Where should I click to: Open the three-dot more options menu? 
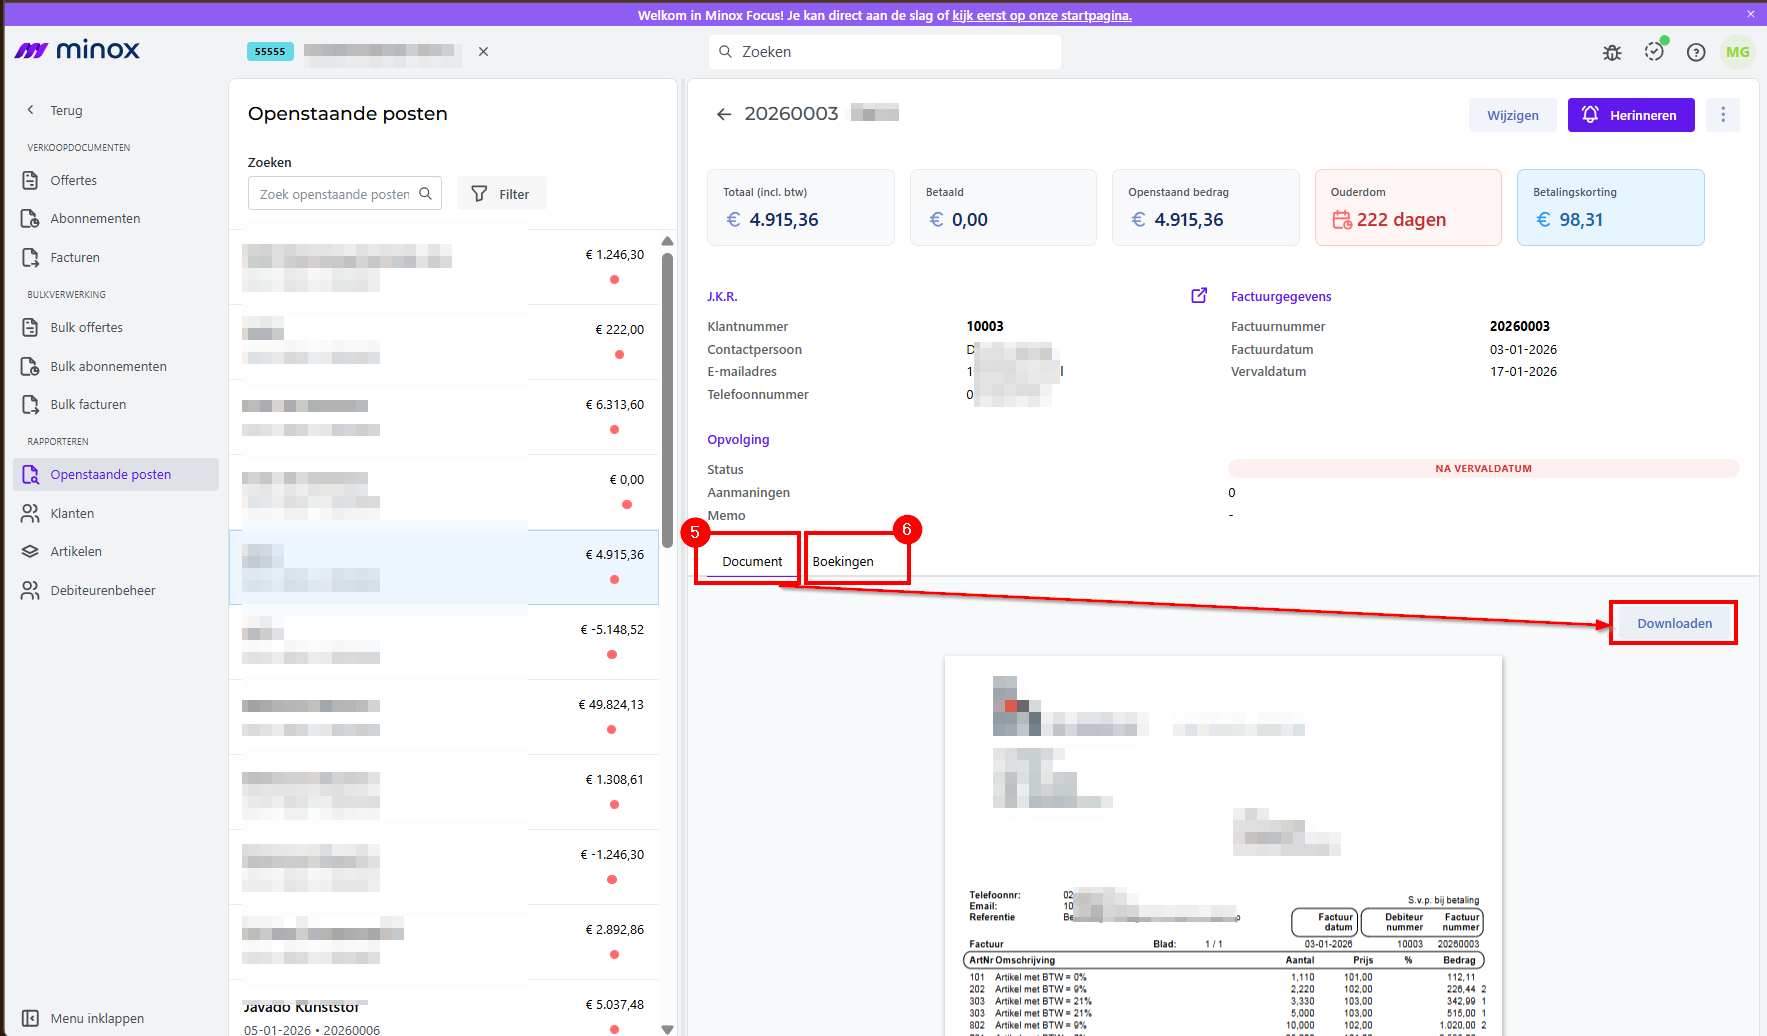click(x=1723, y=115)
